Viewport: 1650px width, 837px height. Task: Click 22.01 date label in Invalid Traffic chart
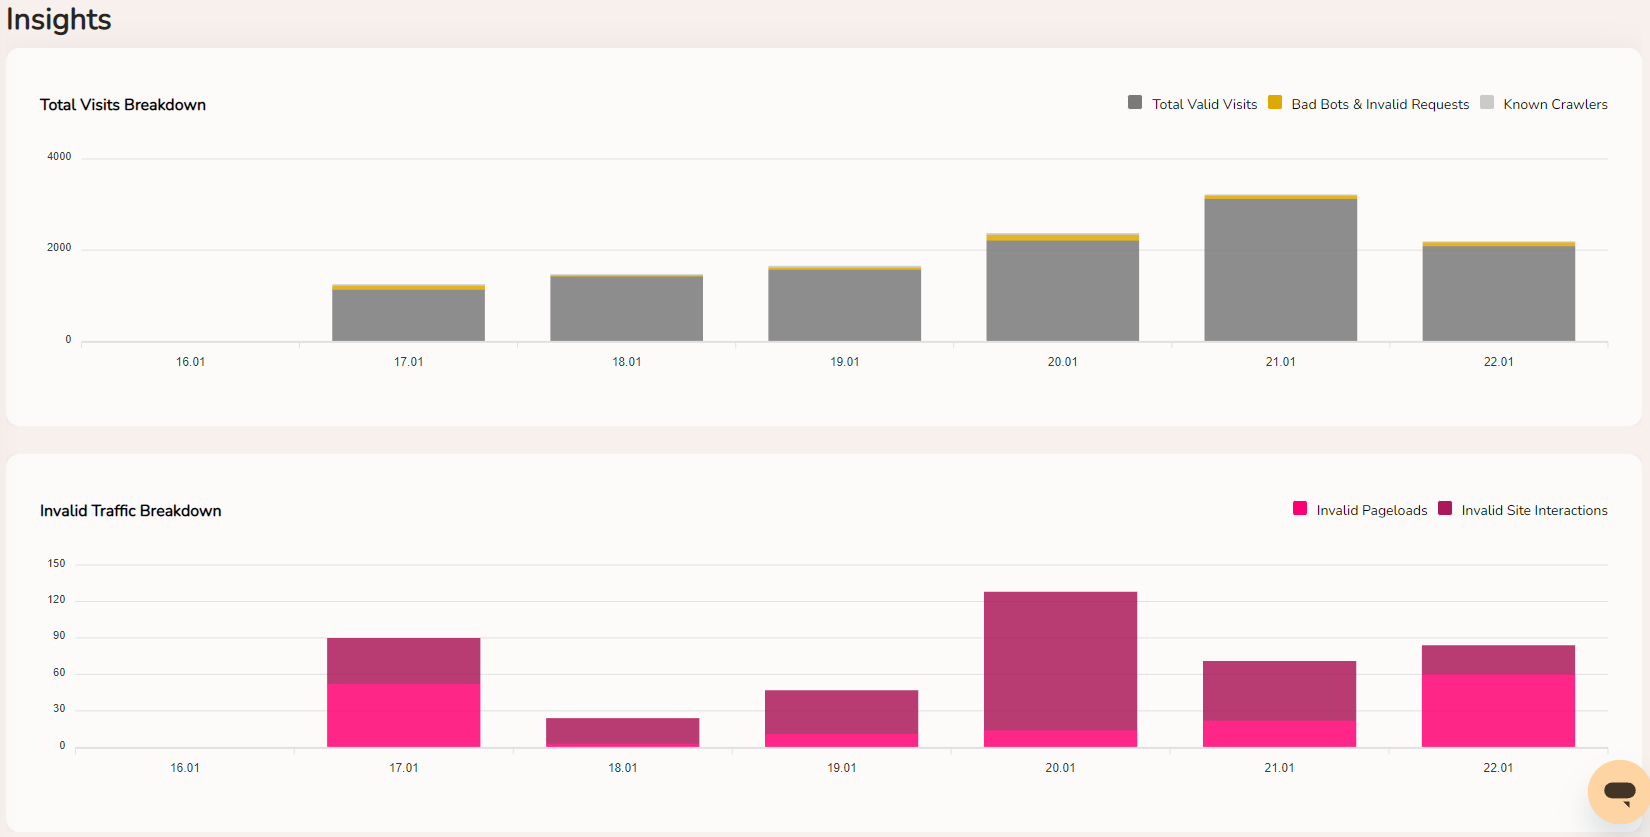pos(1498,768)
